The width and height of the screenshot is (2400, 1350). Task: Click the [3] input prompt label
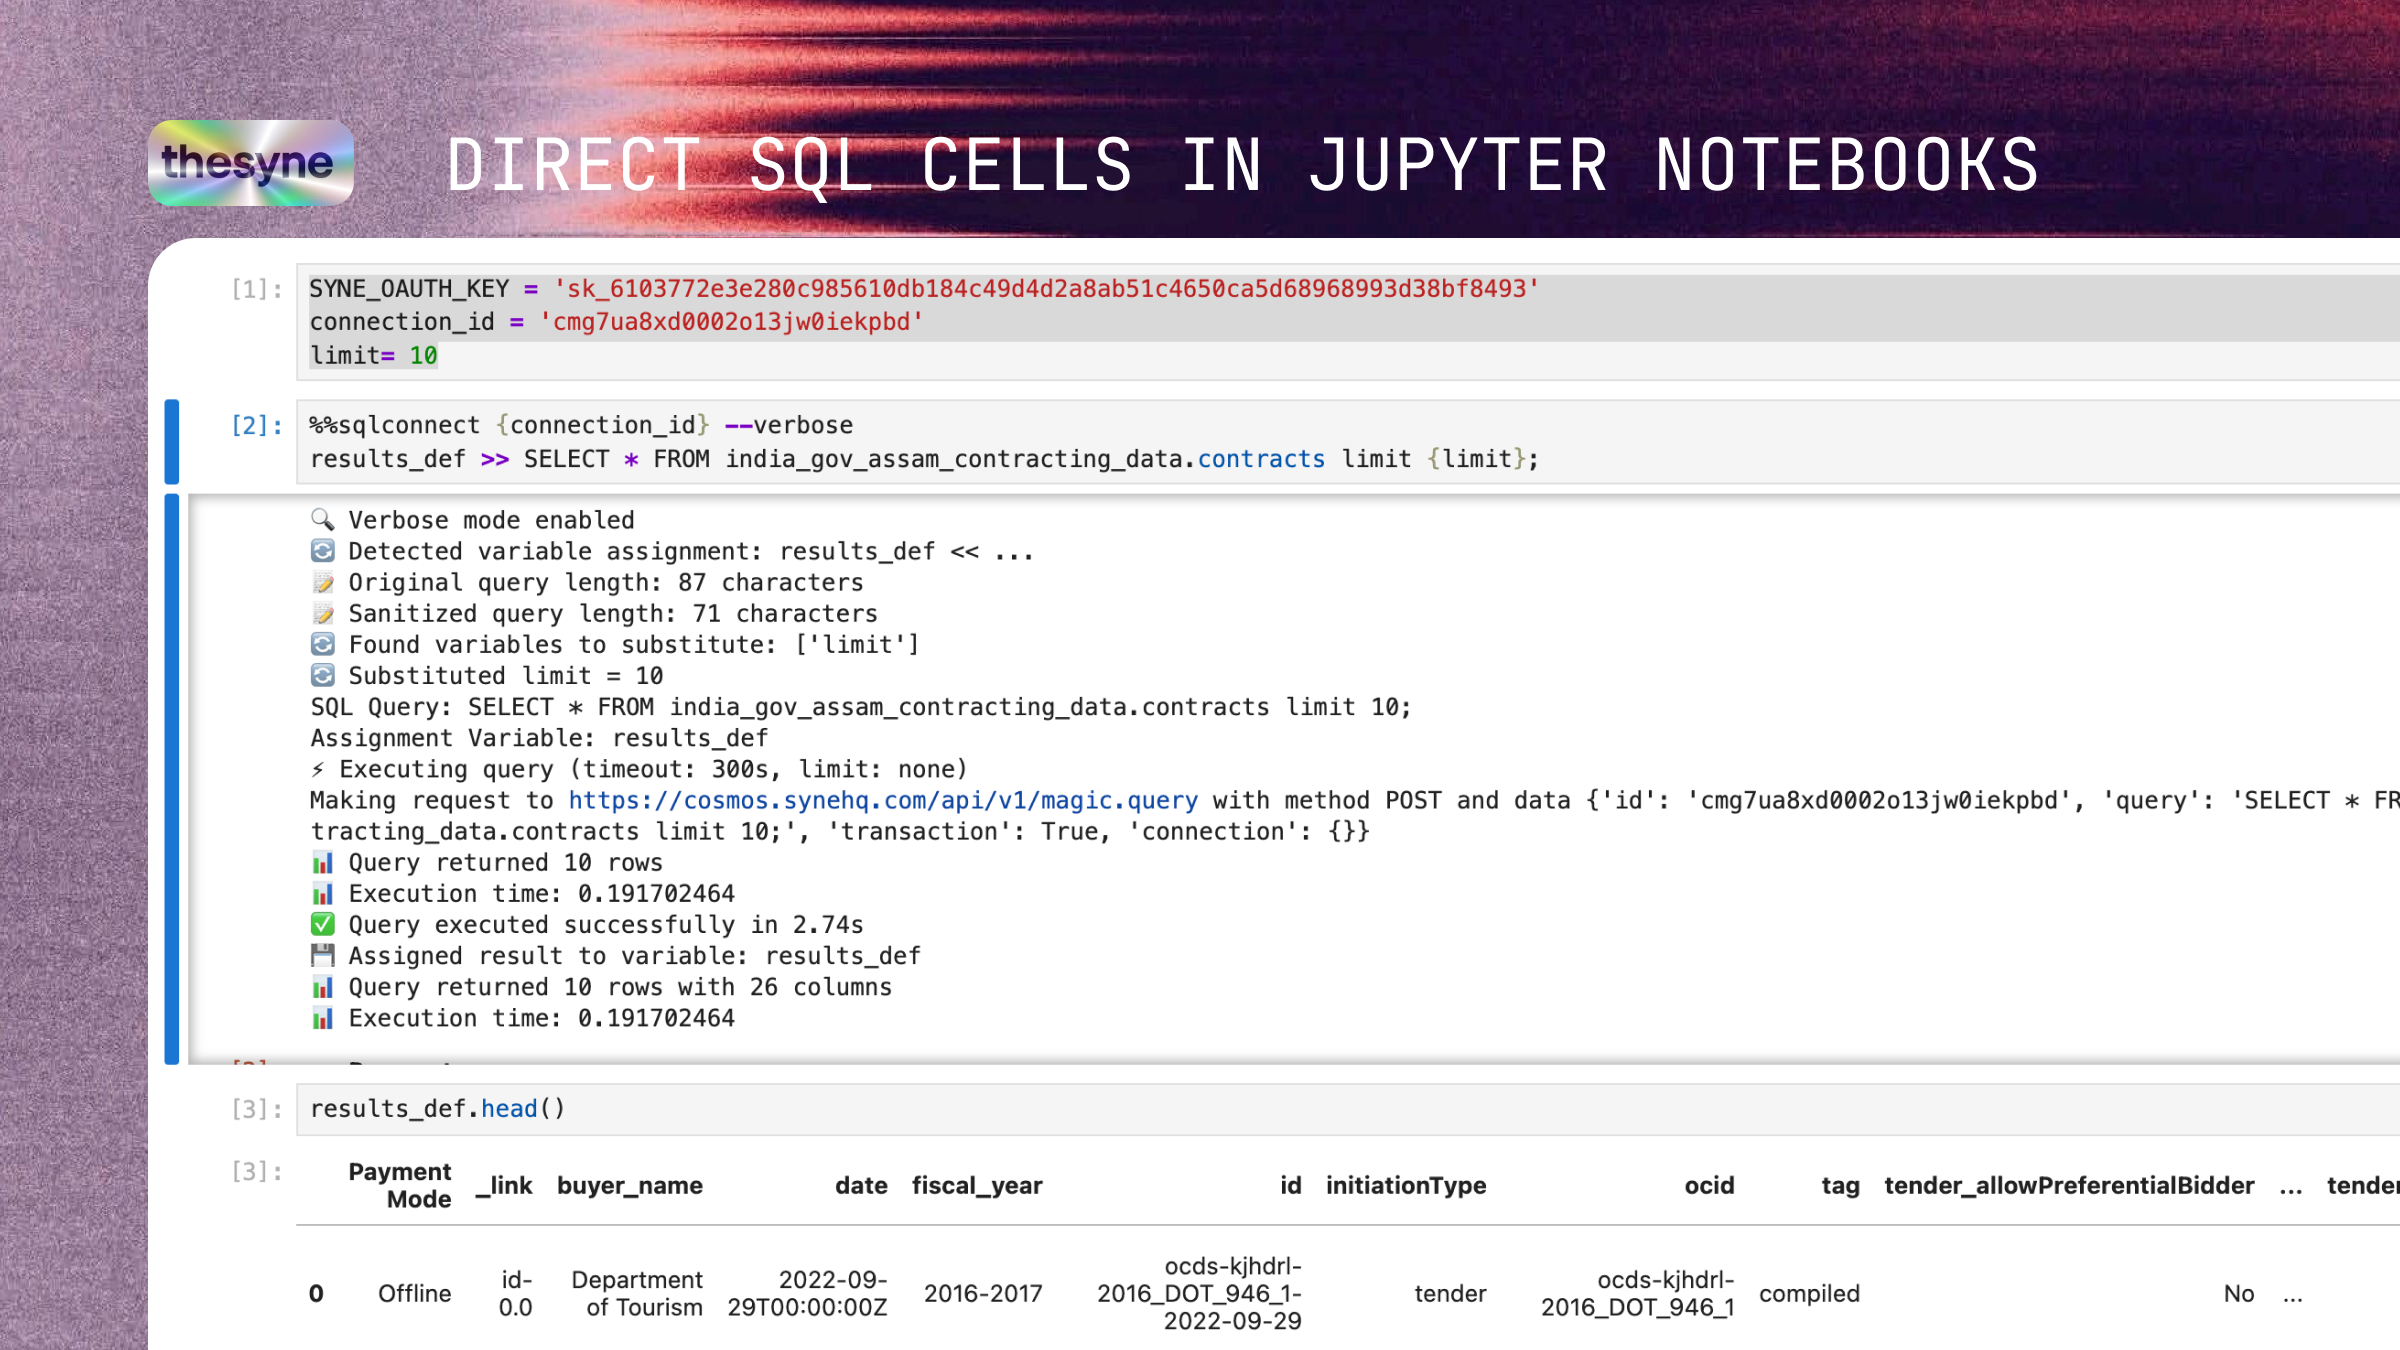(256, 1109)
